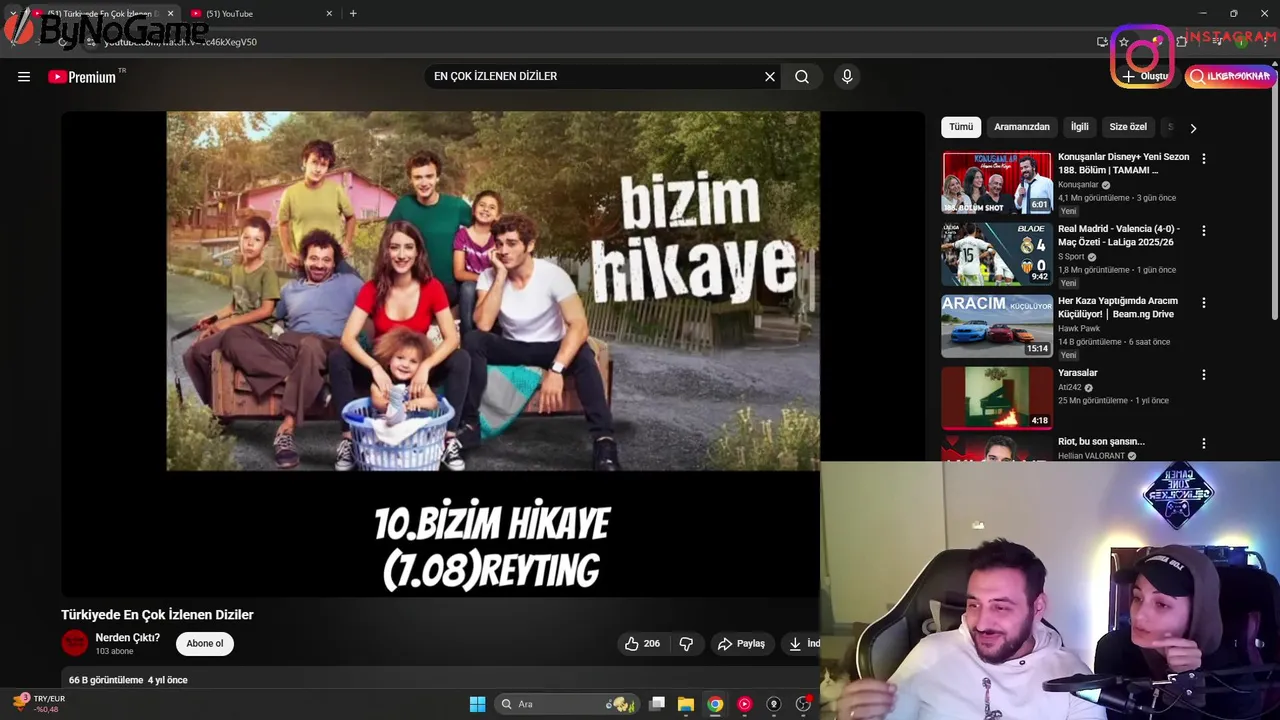Select the Aramanızdan filter chip
Screen dimensions: 1280x720
[x=1022, y=127]
